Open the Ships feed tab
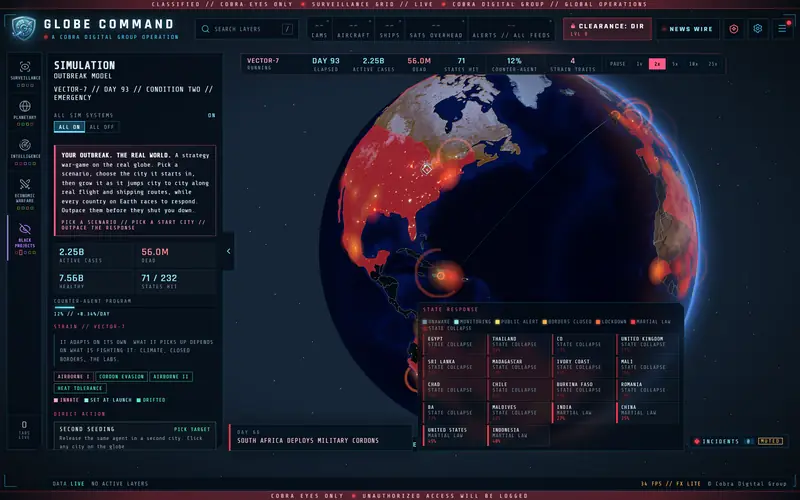The height and width of the screenshot is (500, 800). click(x=389, y=30)
